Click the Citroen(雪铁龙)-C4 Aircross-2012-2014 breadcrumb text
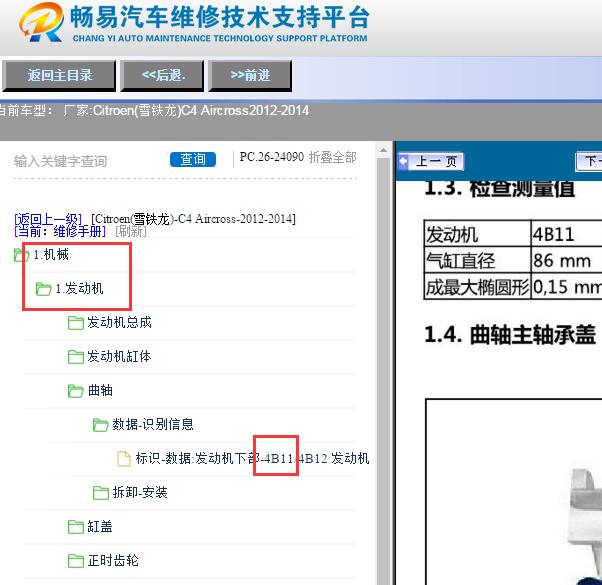This screenshot has height=585, width=602. point(194,219)
